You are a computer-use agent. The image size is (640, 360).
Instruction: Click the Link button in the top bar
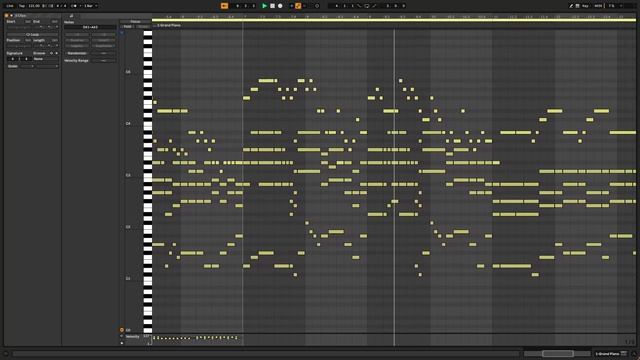point(10,6)
